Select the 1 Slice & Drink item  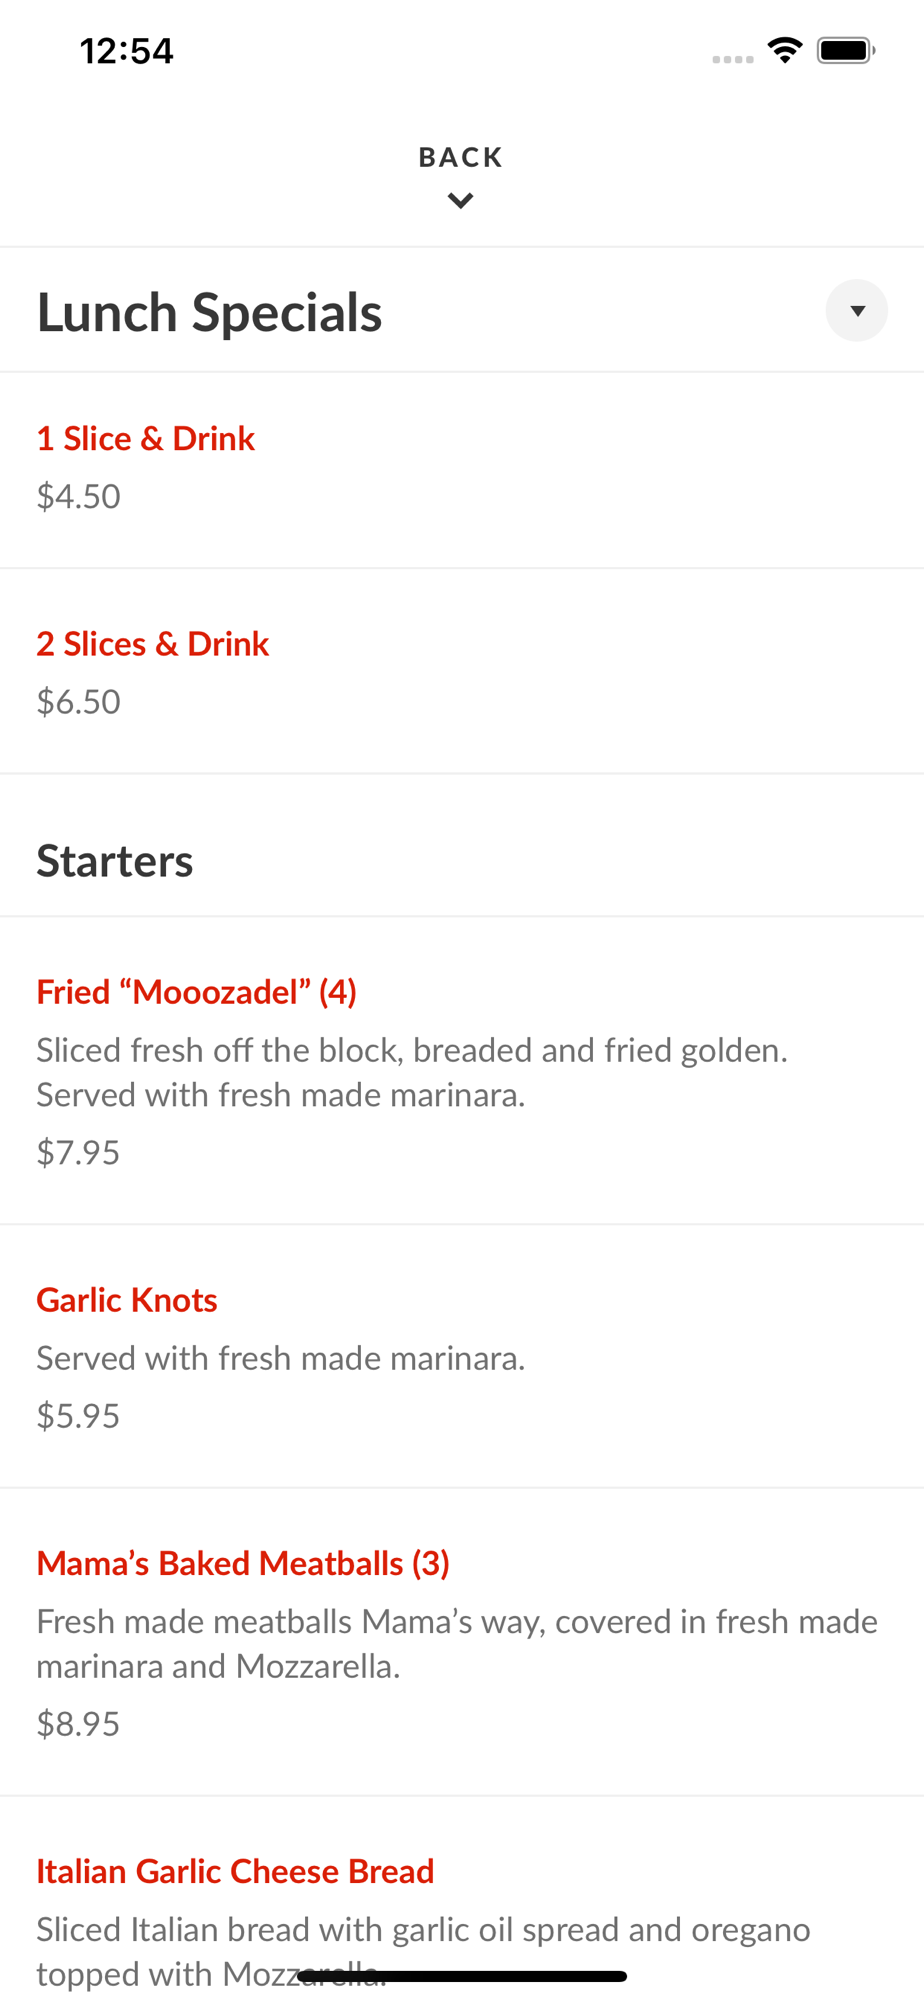[x=146, y=439]
